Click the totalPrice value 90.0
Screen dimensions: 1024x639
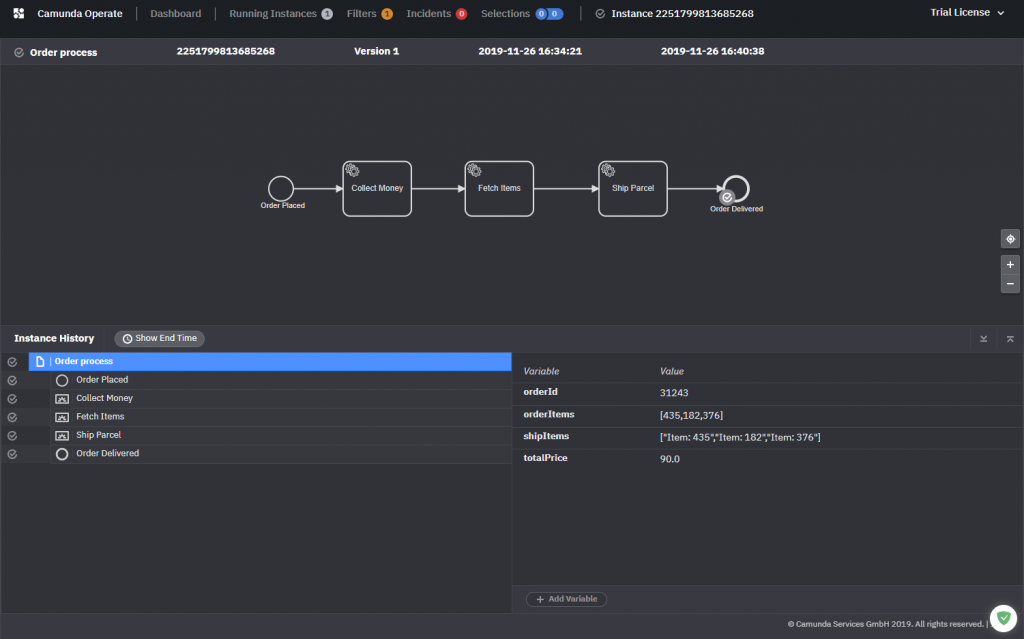[669, 459]
